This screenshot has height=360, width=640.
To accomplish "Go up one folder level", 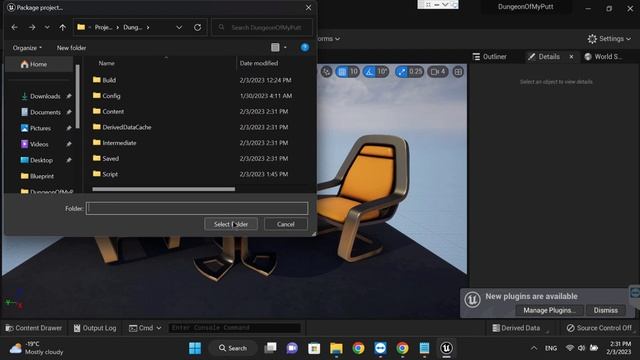I will pyautogui.click(x=62, y=27).
